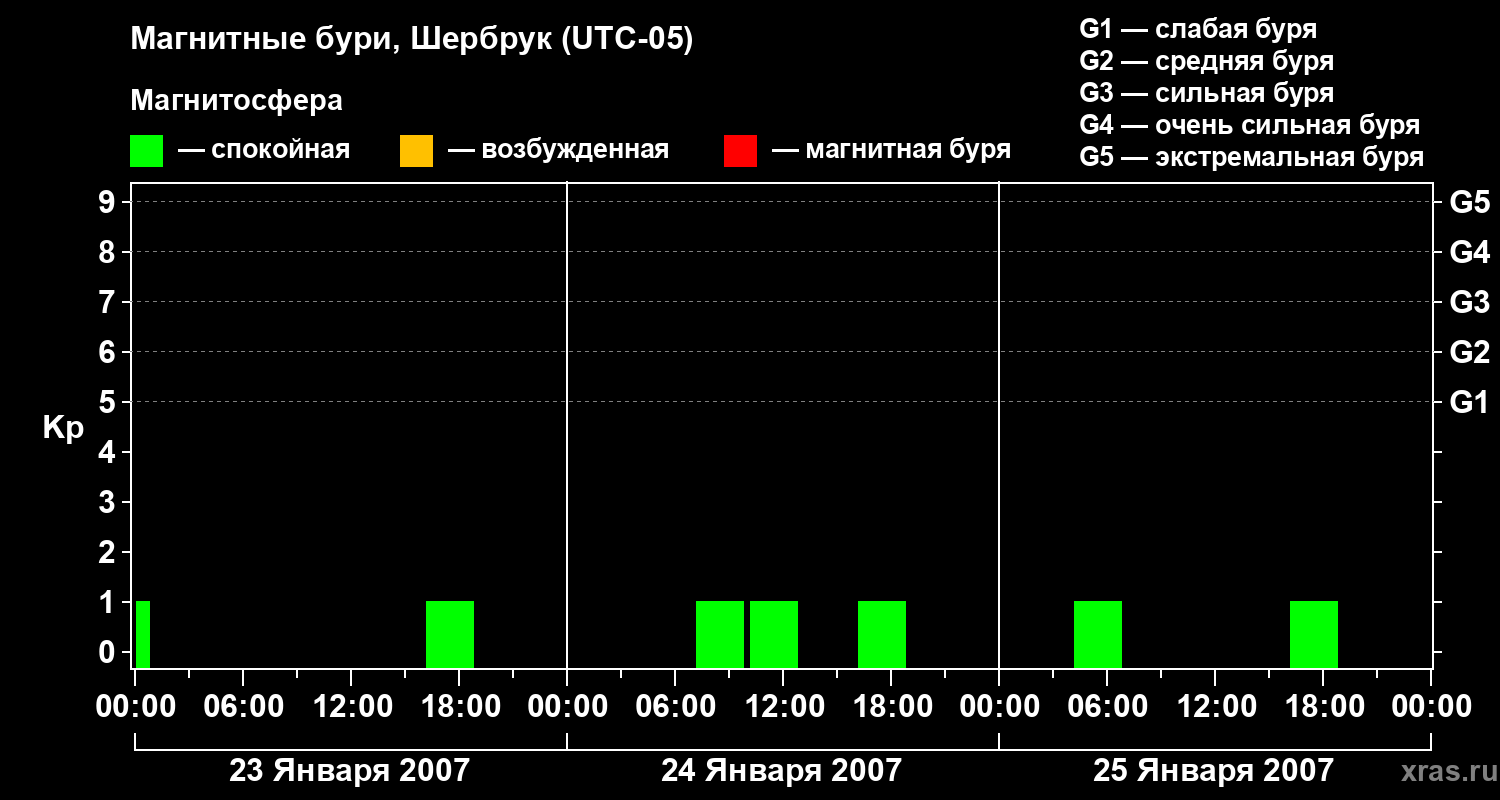This screenshot has height=800, width=1500.
Task: Click the 'магнитная буря' legend label
Action: point(908,151)
